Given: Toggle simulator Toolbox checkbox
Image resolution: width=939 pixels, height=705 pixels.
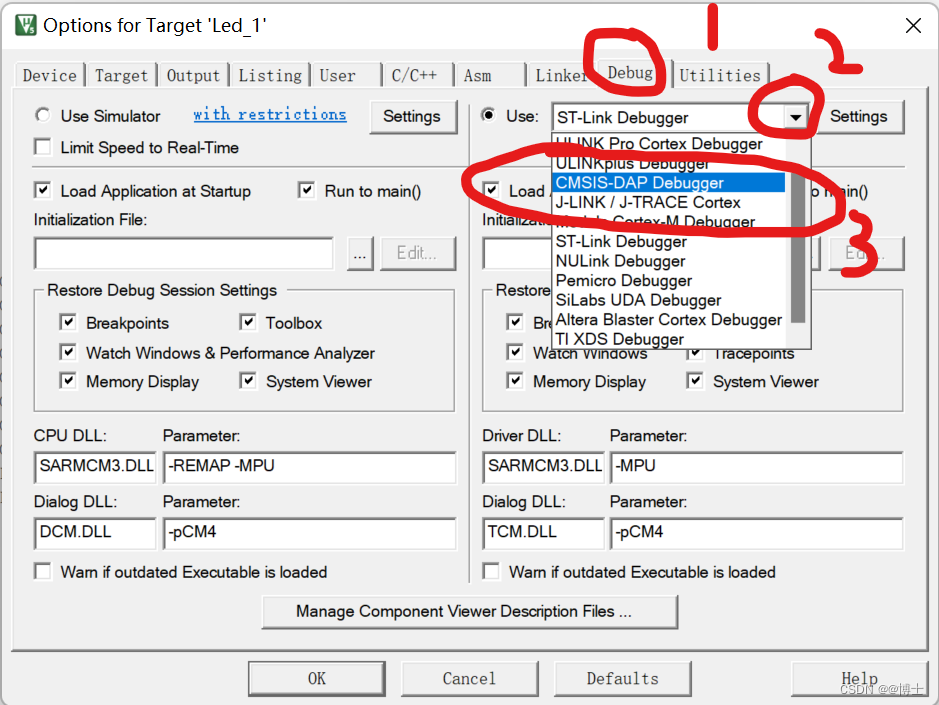Looking at the screenshot, I should pyautogui.click(x=247, y=322).
